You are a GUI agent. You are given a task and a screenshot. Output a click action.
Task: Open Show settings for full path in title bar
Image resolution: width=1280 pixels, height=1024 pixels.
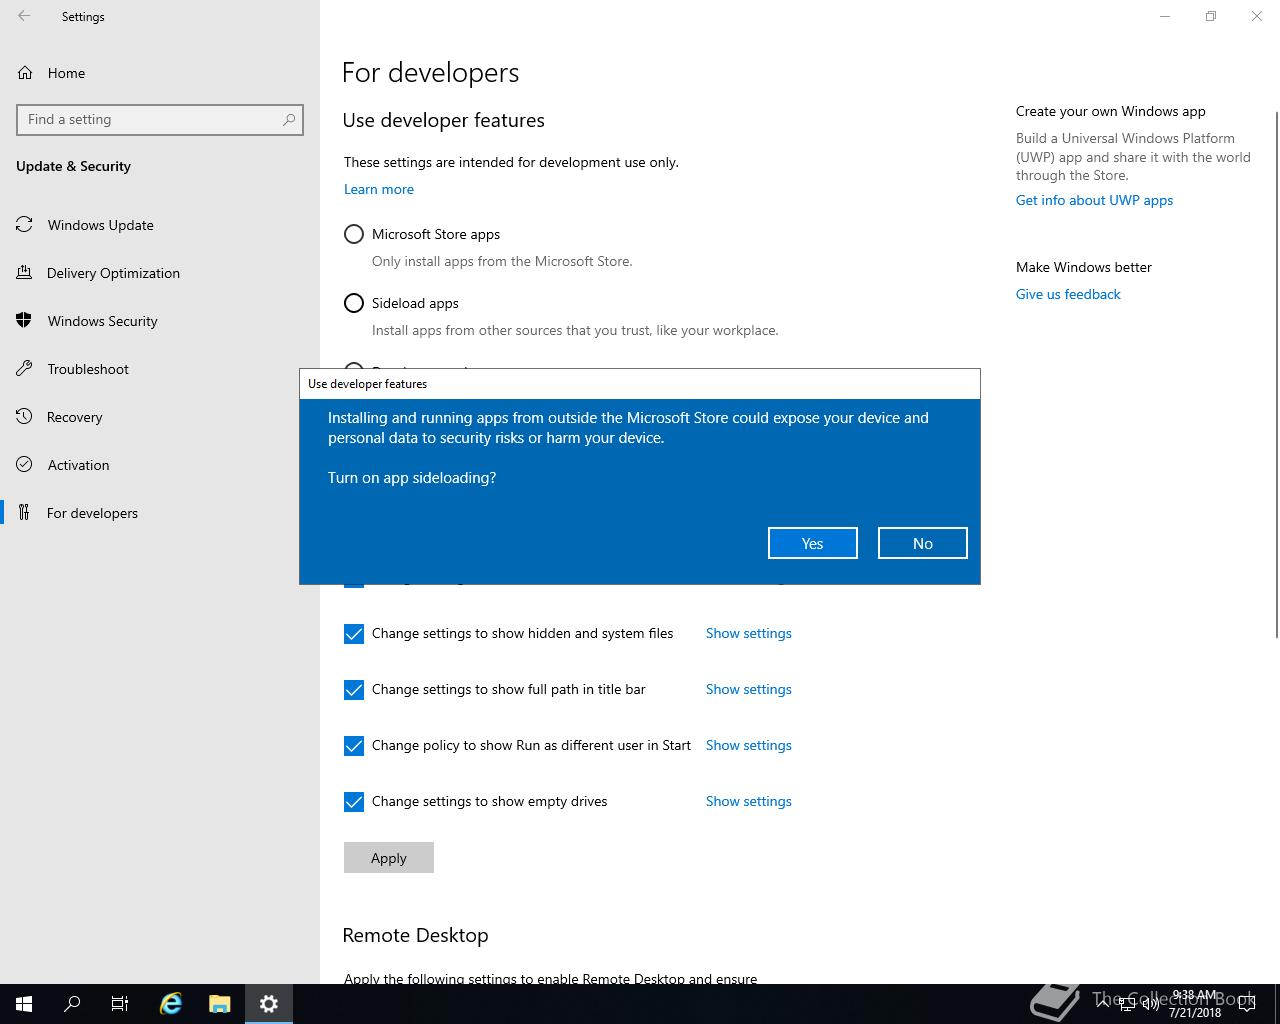[x=749, y=689]
